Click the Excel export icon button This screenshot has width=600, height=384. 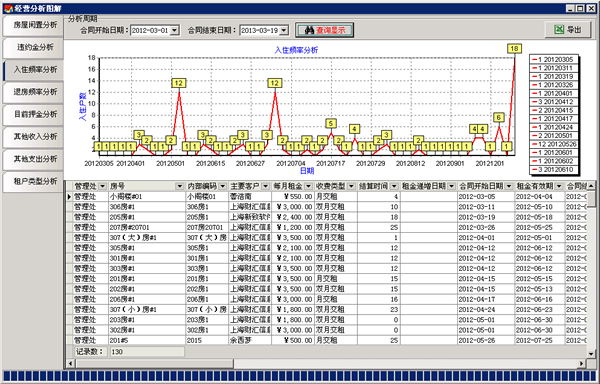568,29
